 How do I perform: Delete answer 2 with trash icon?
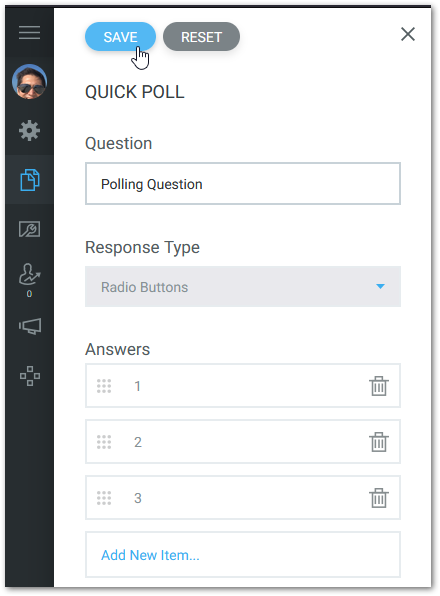pyautogui.click(x=378, y=442)
